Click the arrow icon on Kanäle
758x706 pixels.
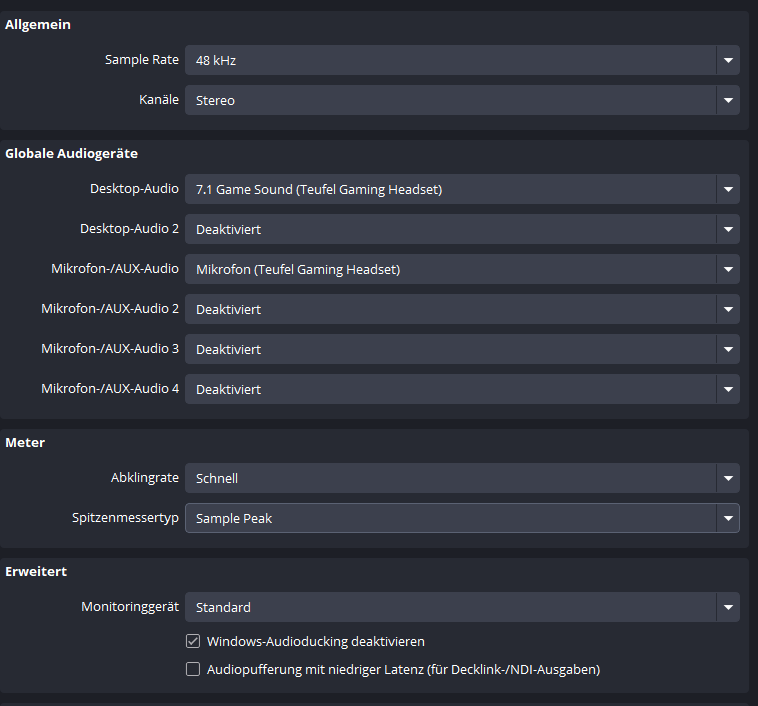click(x=728, y=100)
